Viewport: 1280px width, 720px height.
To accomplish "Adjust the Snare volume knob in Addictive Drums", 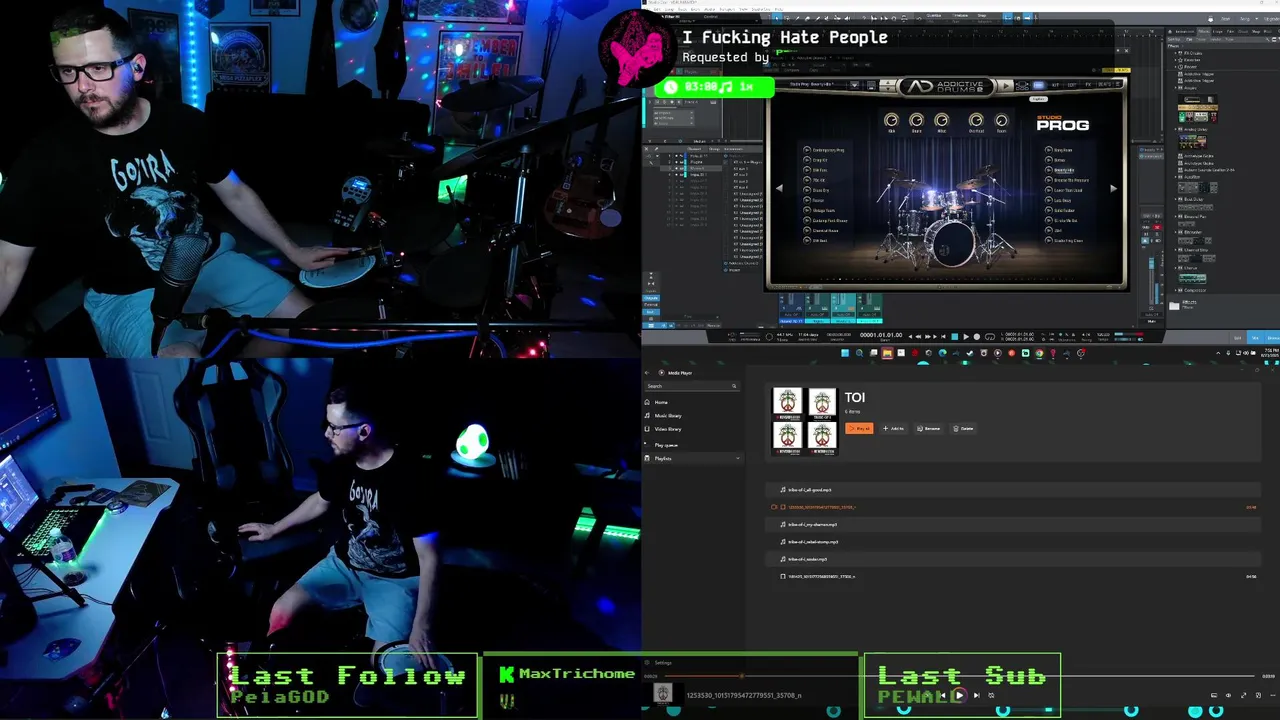I will pos(916,120).
